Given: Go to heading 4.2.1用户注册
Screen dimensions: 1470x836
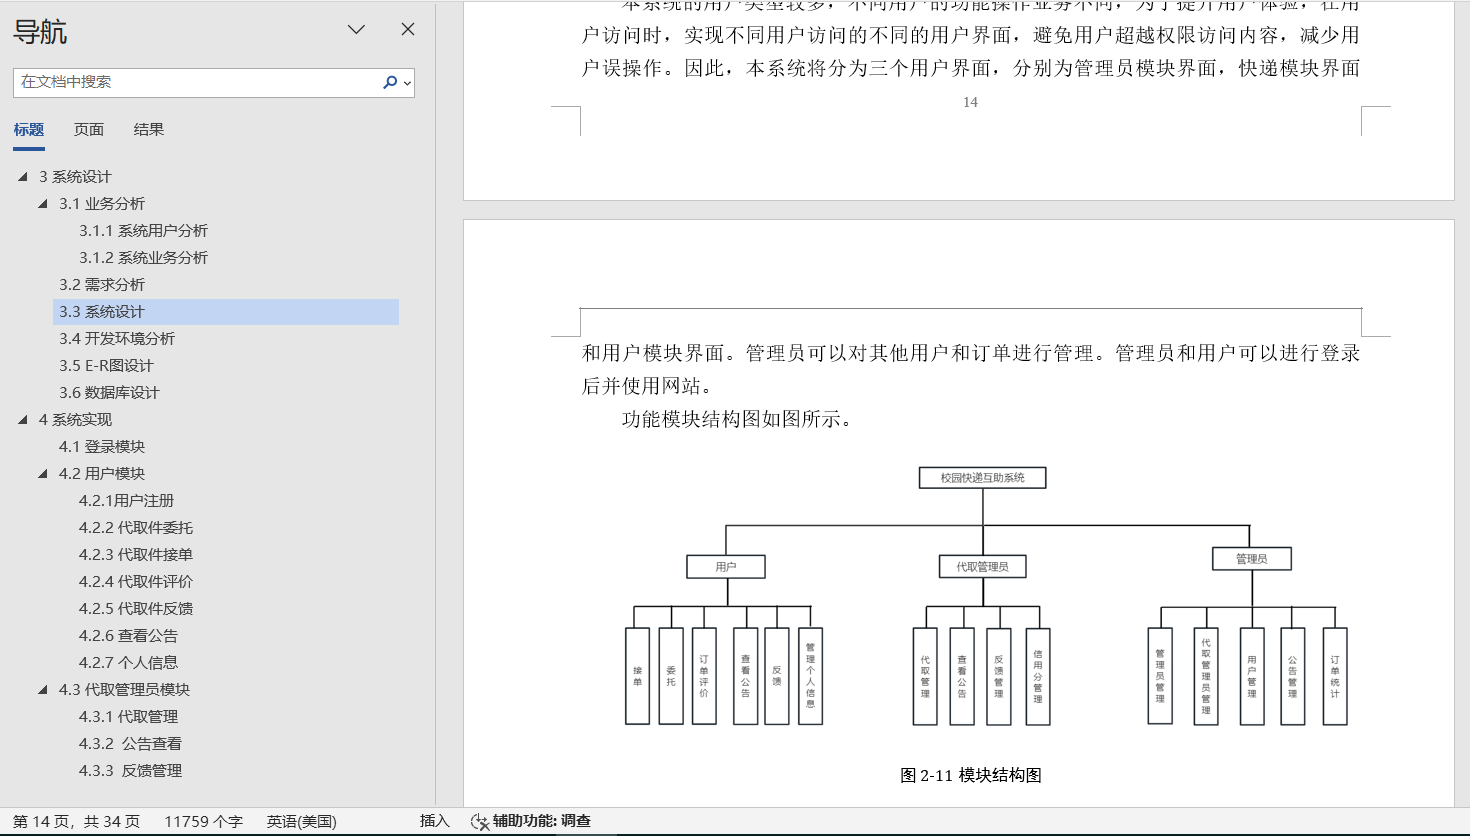Looking at the screenshot, I should 126,501.
